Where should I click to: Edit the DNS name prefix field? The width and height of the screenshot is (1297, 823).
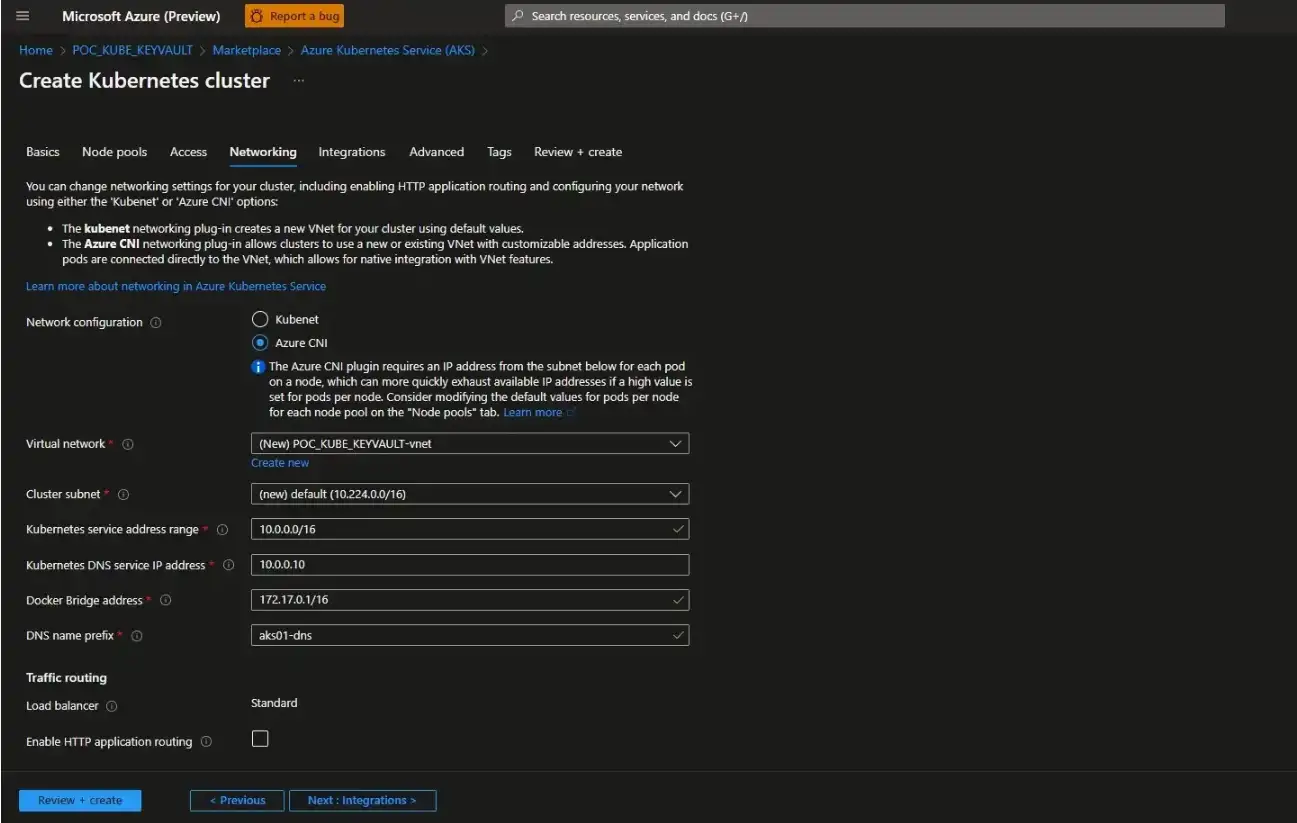(x=470, y=635)
